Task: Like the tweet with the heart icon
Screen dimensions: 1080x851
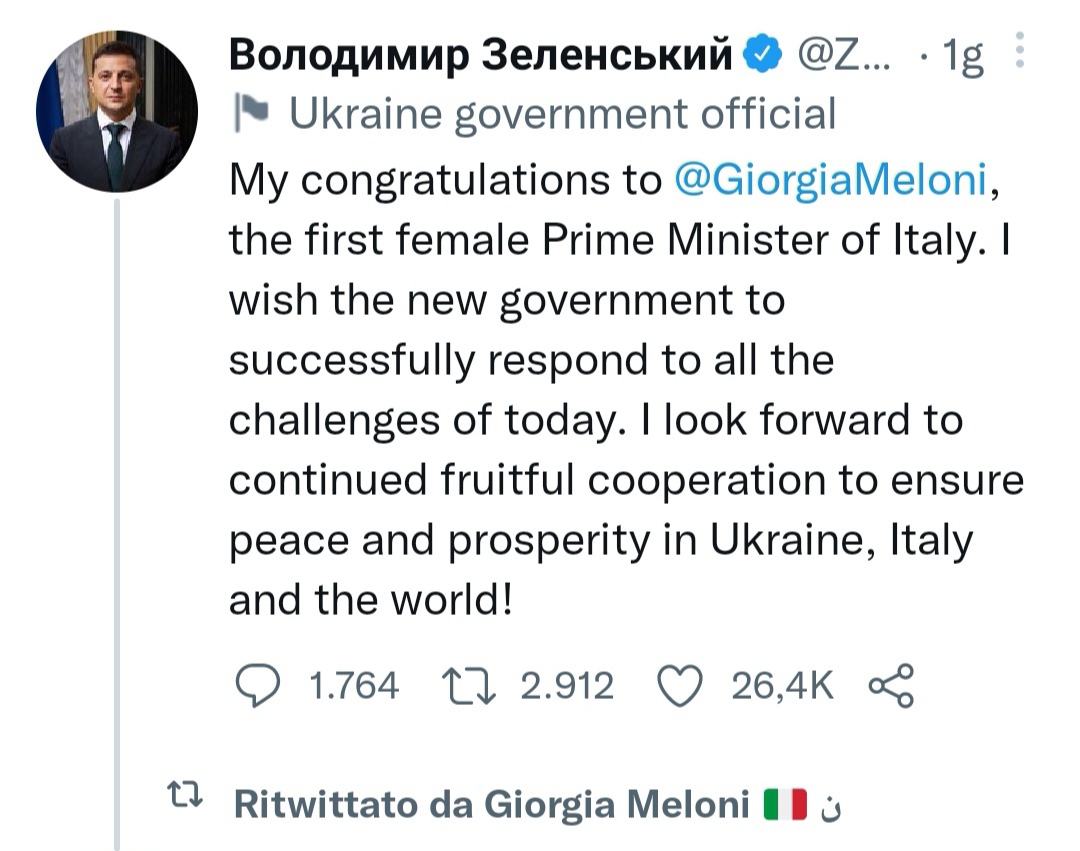Action: click(x=682, y=685)
